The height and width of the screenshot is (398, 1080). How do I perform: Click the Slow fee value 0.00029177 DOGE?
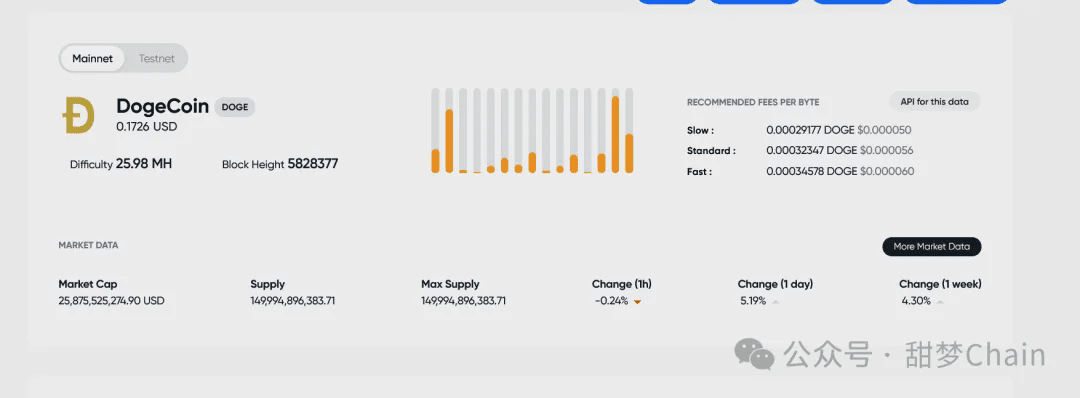[x=811, y=129]
